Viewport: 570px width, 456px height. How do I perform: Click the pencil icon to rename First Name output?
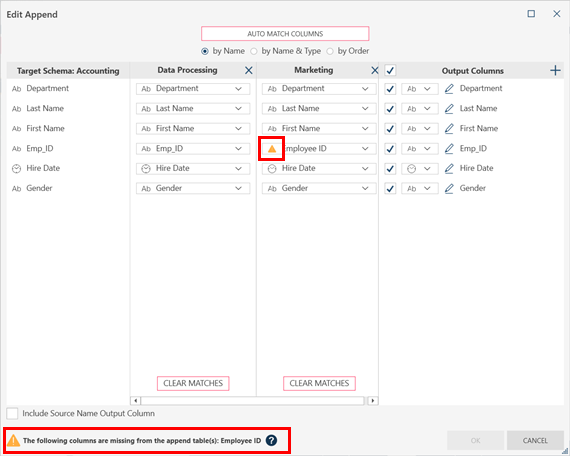tap(449, 129)
